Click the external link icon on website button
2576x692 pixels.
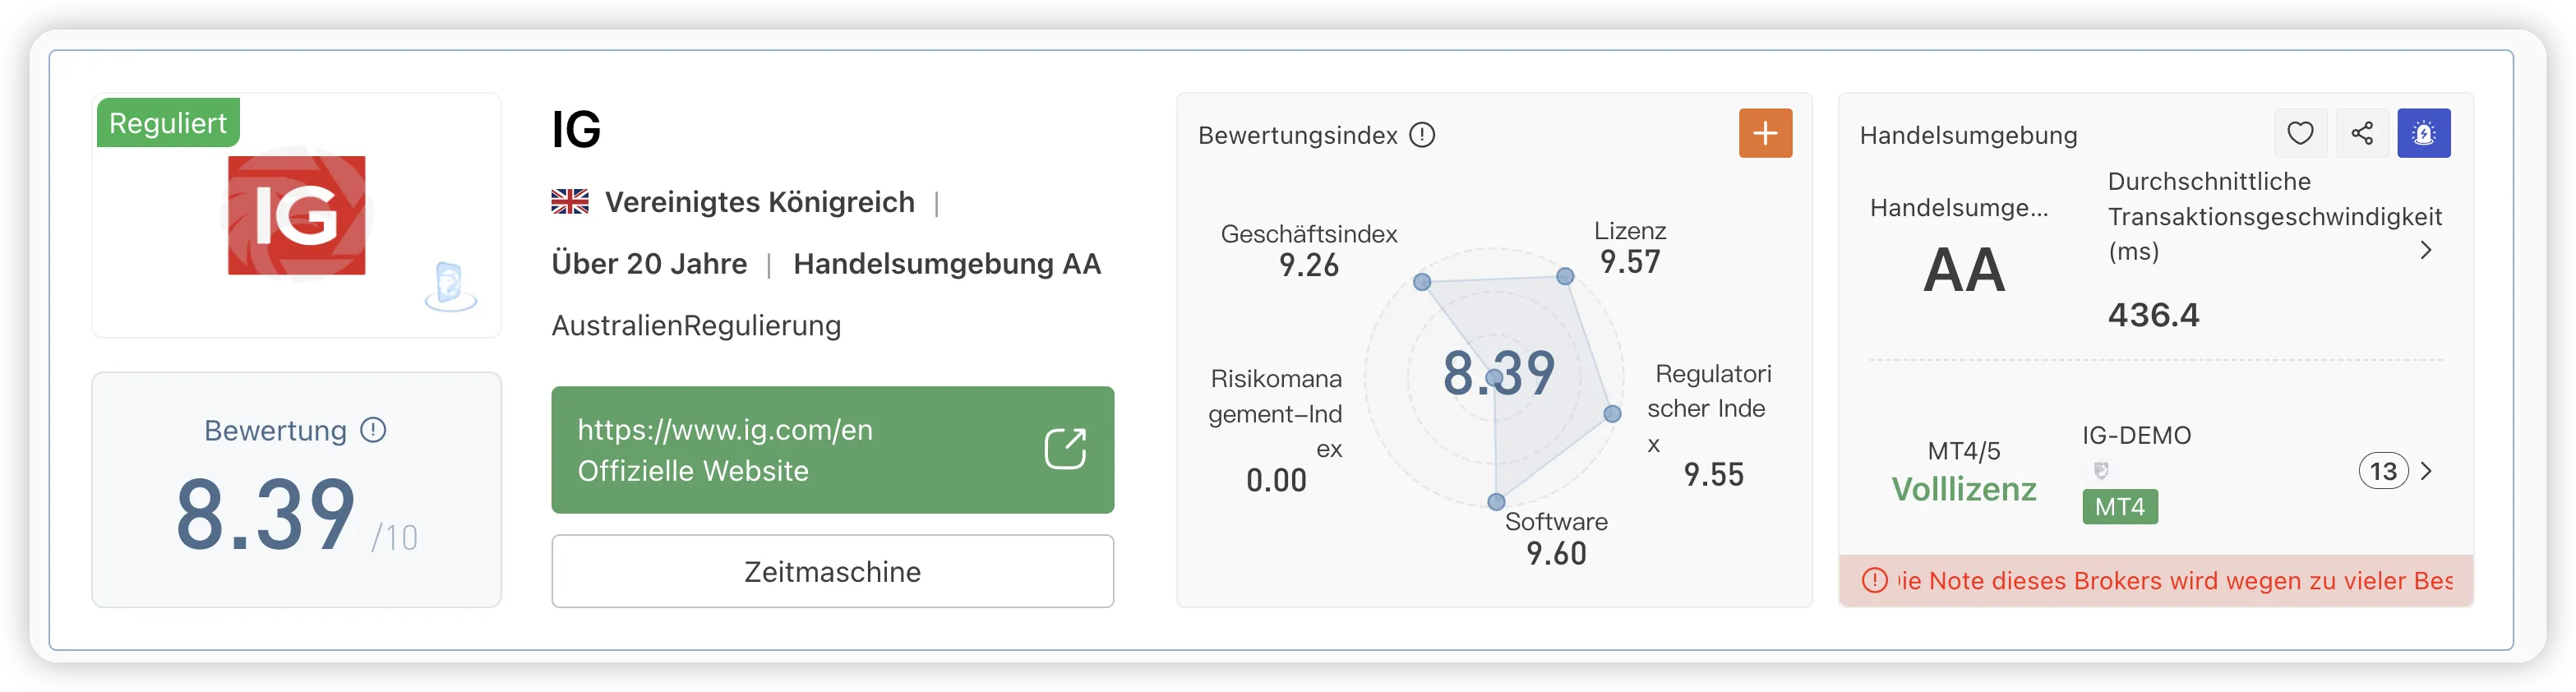[1064, 449]
